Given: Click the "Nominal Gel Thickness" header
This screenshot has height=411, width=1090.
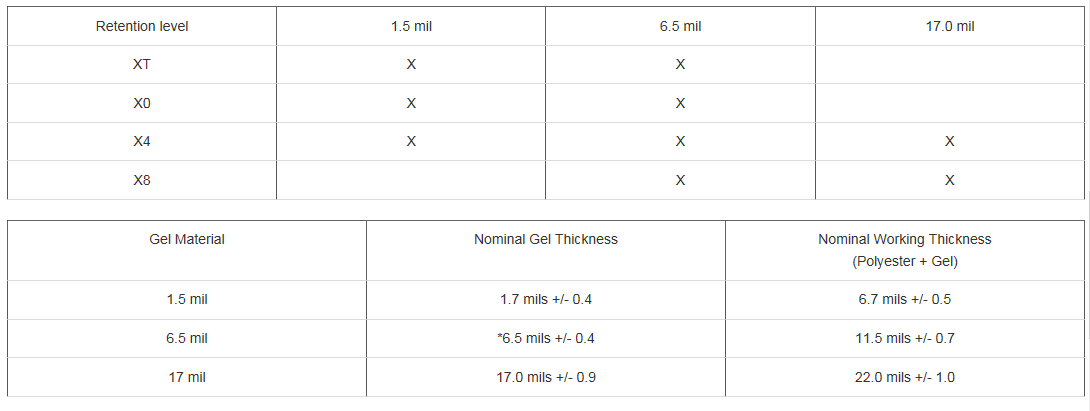Looking at the screenshot, I should click(546, 239).
